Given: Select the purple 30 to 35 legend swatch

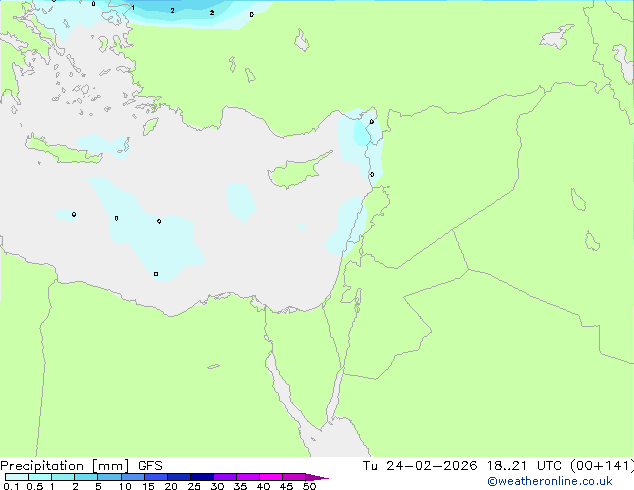Looking at the screenshot, I should click(225, 477).
